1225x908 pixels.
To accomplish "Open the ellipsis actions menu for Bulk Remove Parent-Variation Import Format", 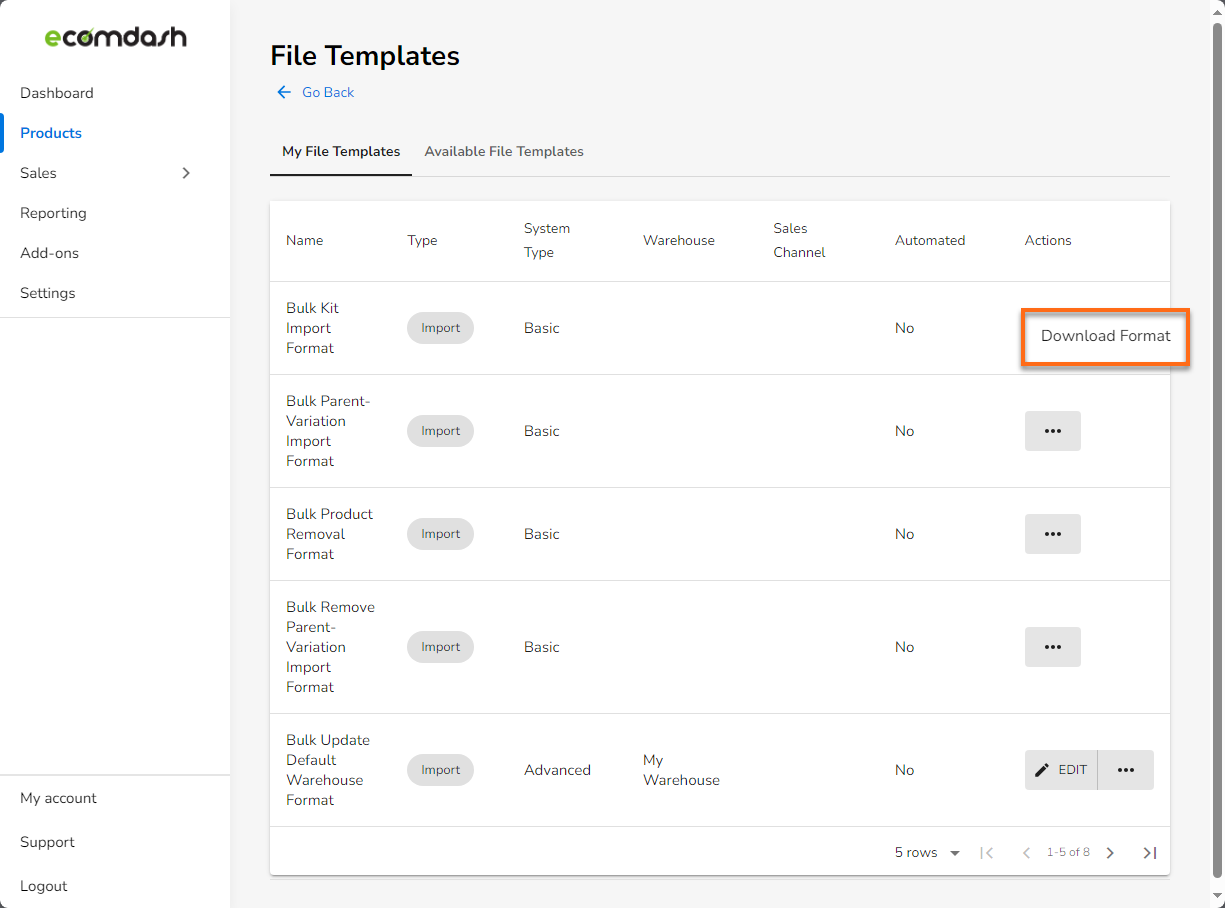I will 1052,646.
